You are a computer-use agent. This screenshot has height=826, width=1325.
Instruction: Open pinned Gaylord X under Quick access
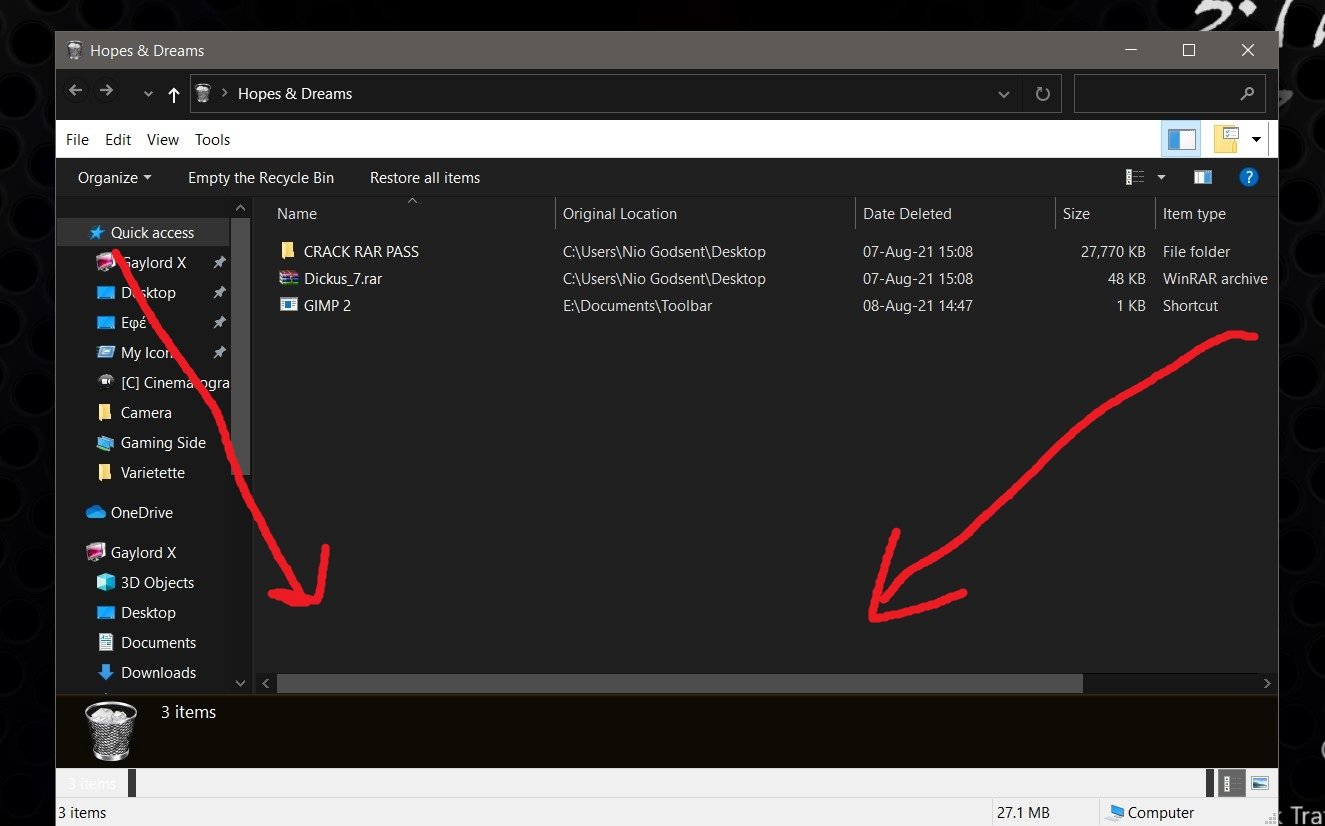[154, 263]
